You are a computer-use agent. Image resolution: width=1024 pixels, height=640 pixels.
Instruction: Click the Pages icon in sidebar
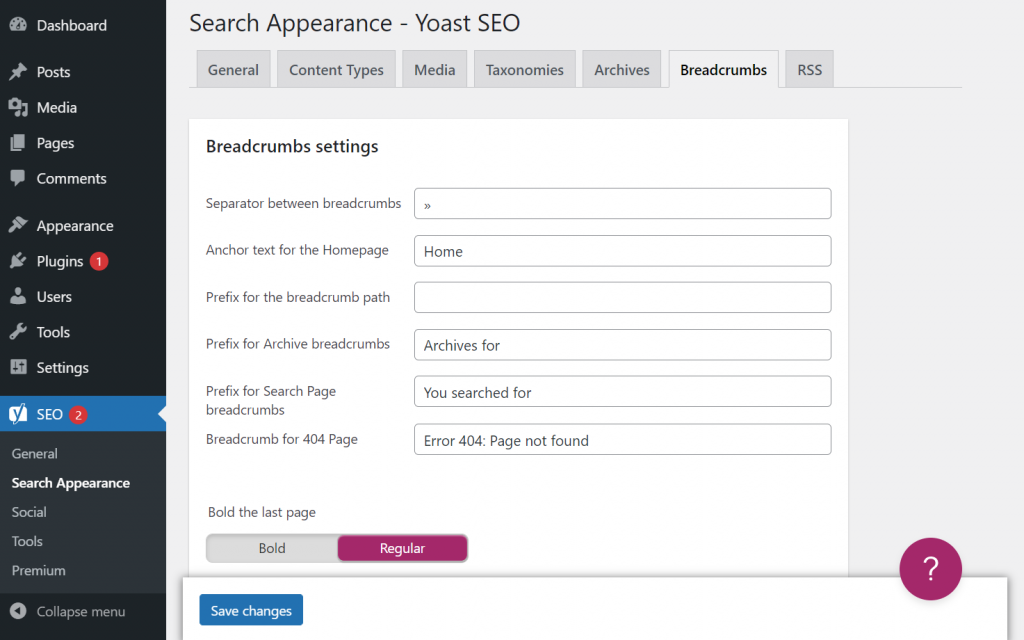click(18, 143)
